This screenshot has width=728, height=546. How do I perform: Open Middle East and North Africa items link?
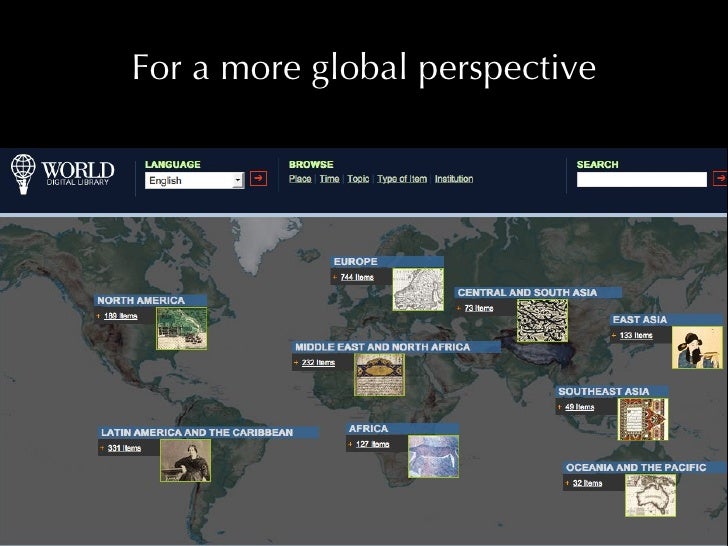tap(318, 363)
